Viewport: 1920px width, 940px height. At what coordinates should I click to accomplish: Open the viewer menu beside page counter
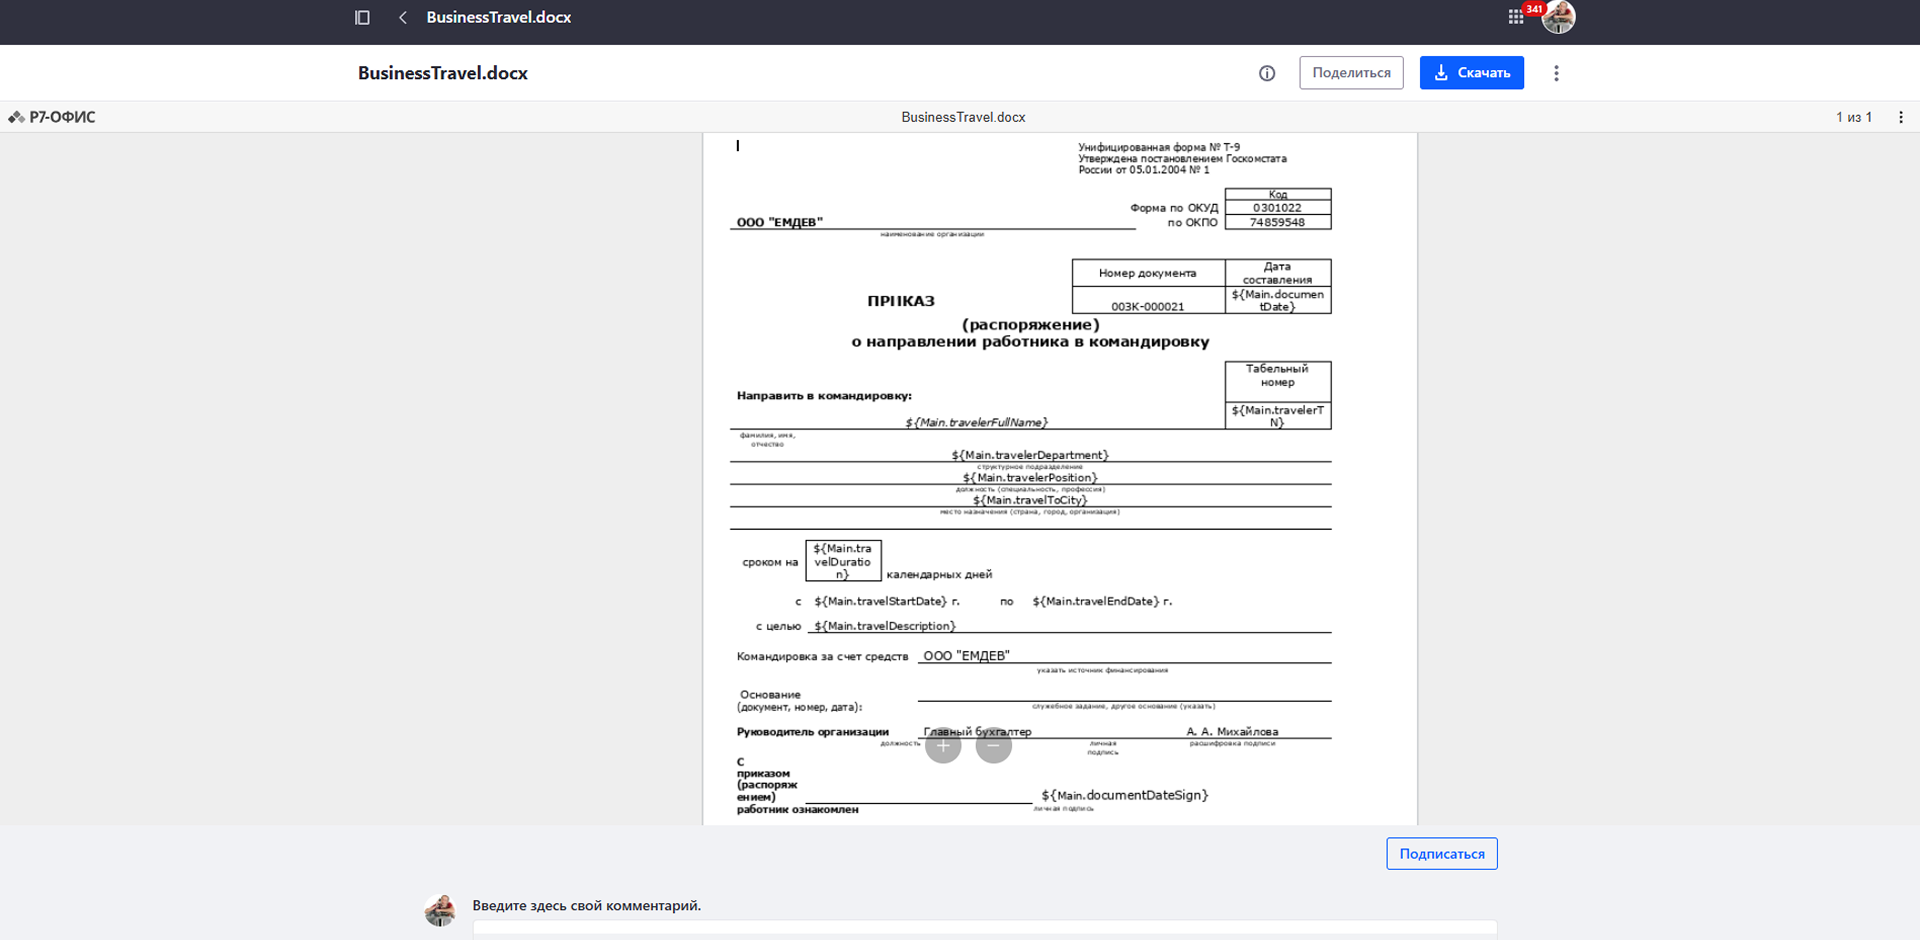click(1900, 117)
